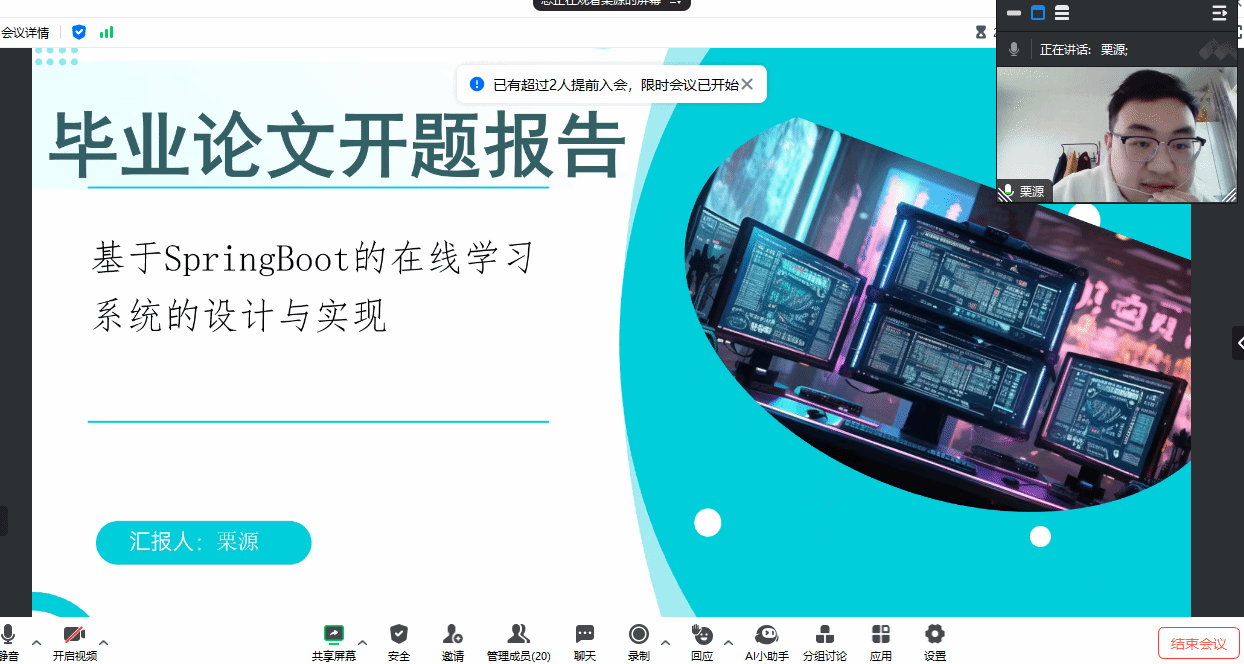Expand the side panel arrow on right edge

click(1238, 343)
